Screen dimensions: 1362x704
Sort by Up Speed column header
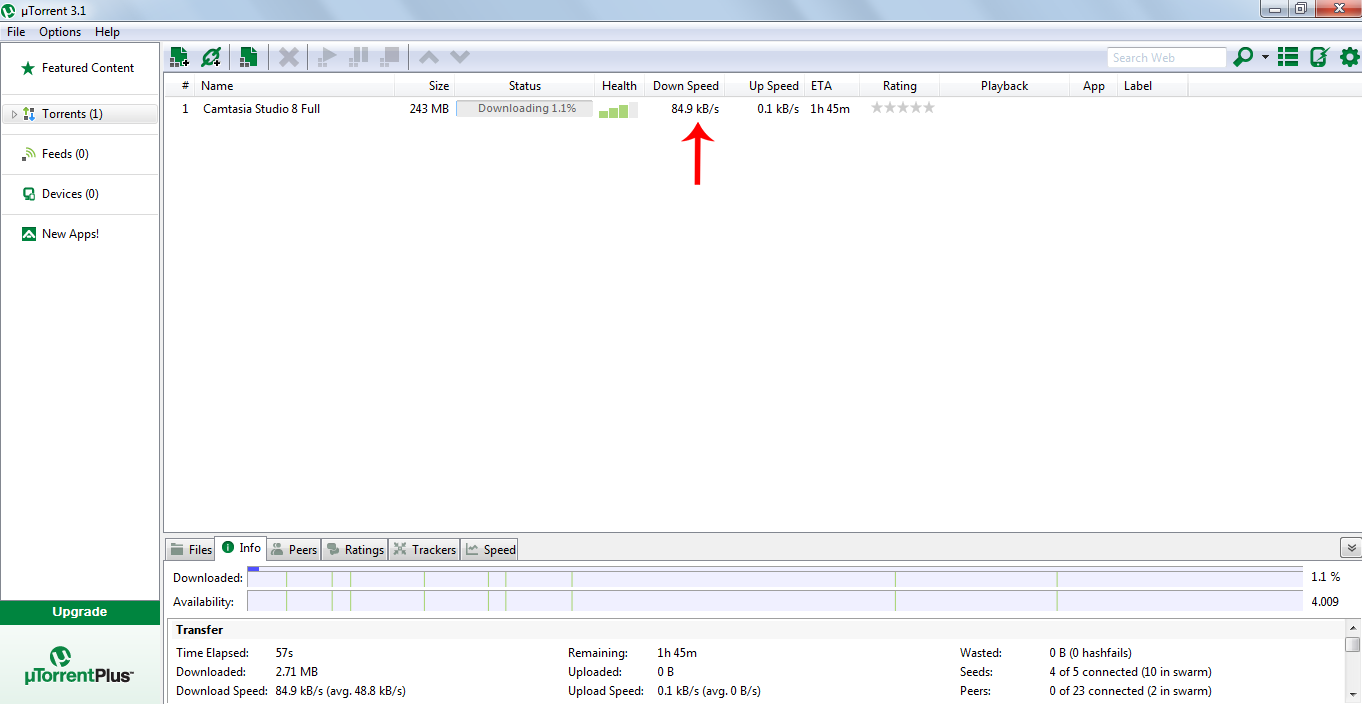point(765,86)
